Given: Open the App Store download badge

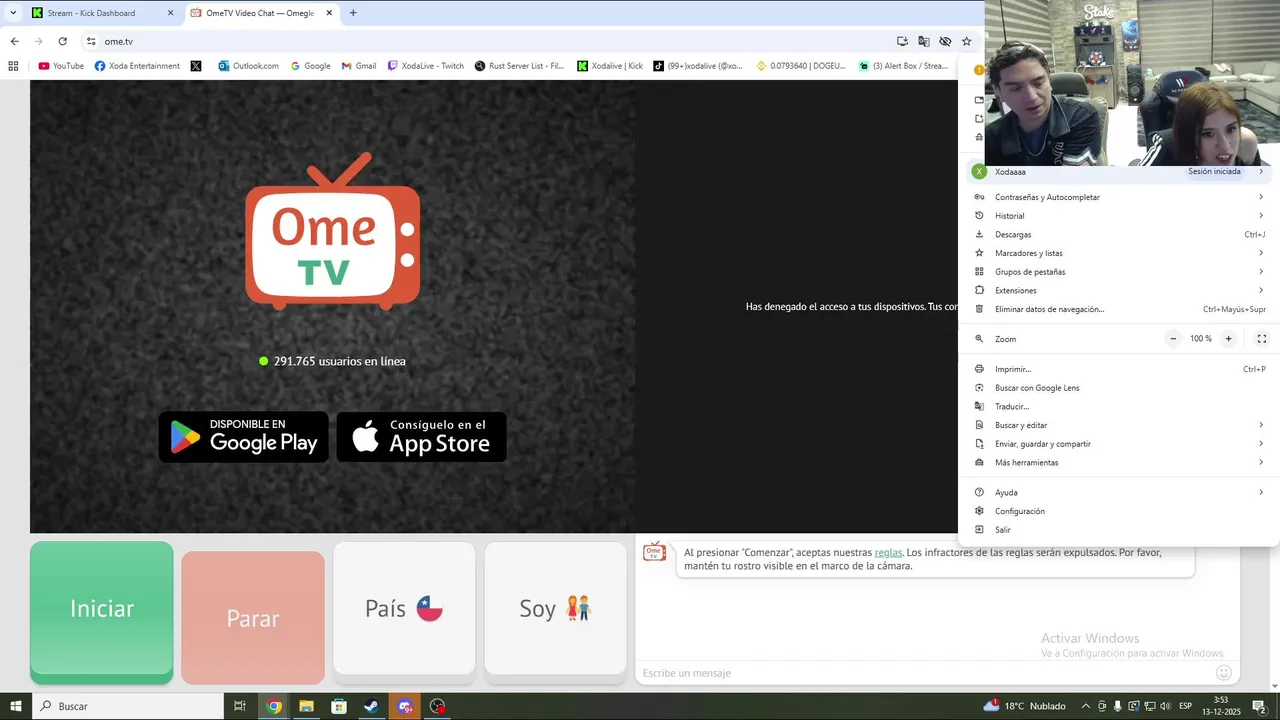Looking at the screenshot, I should [x=422, y=437].
